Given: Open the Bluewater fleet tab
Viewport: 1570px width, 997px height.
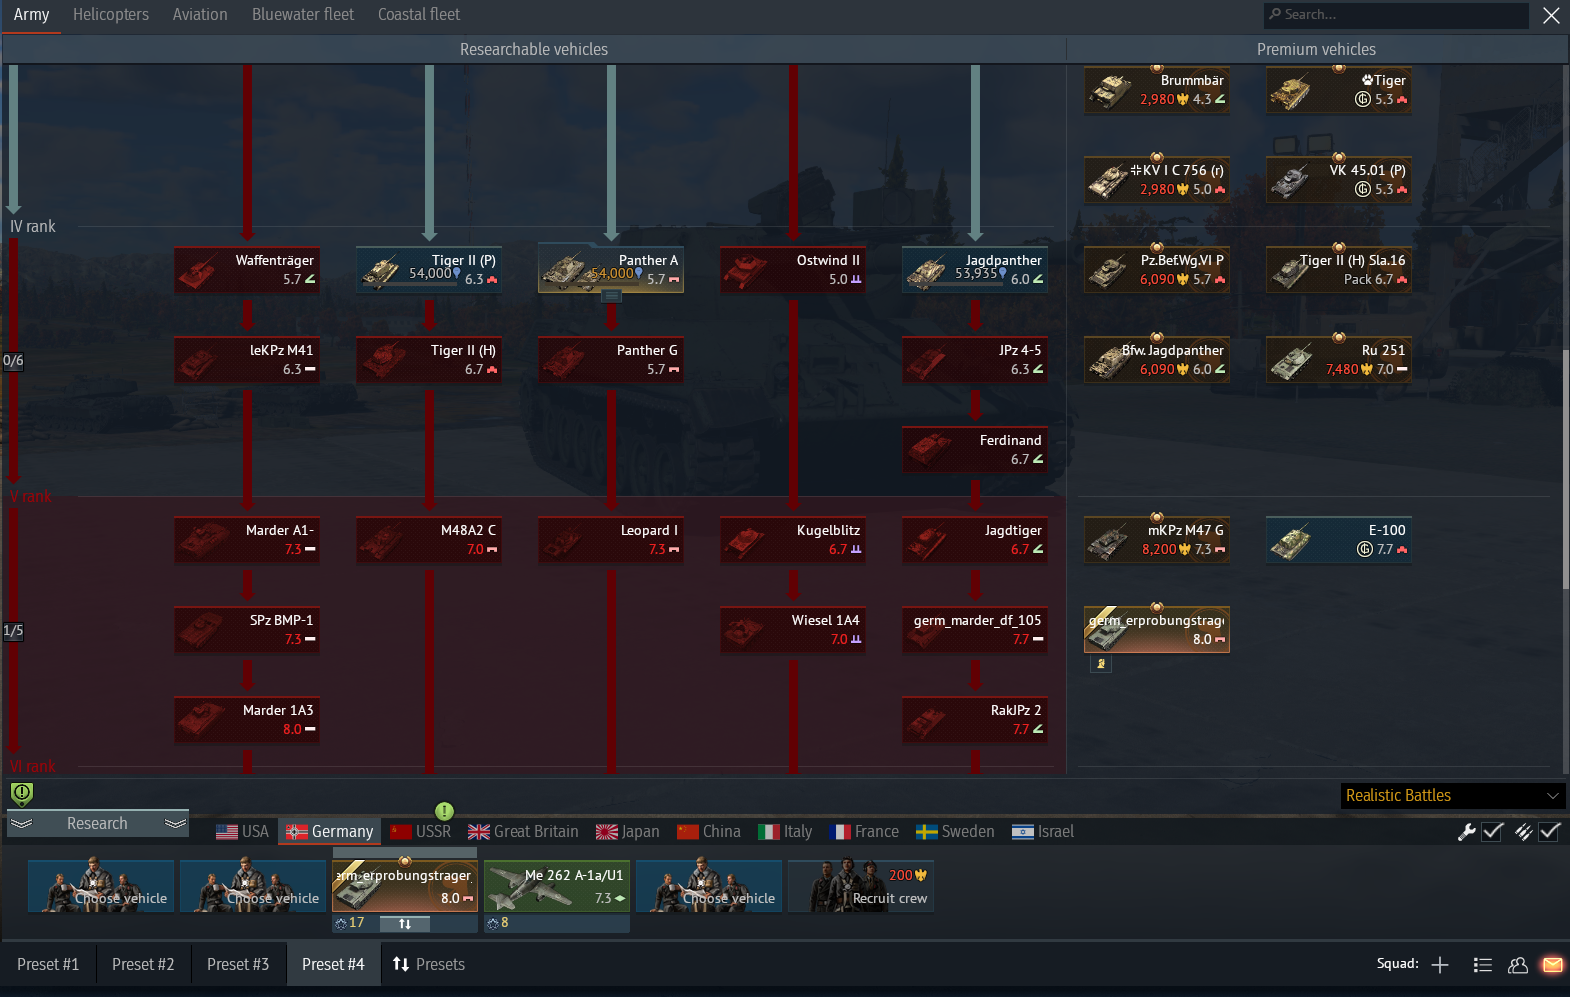Looking at the screenshot, I should coord(303,15).
